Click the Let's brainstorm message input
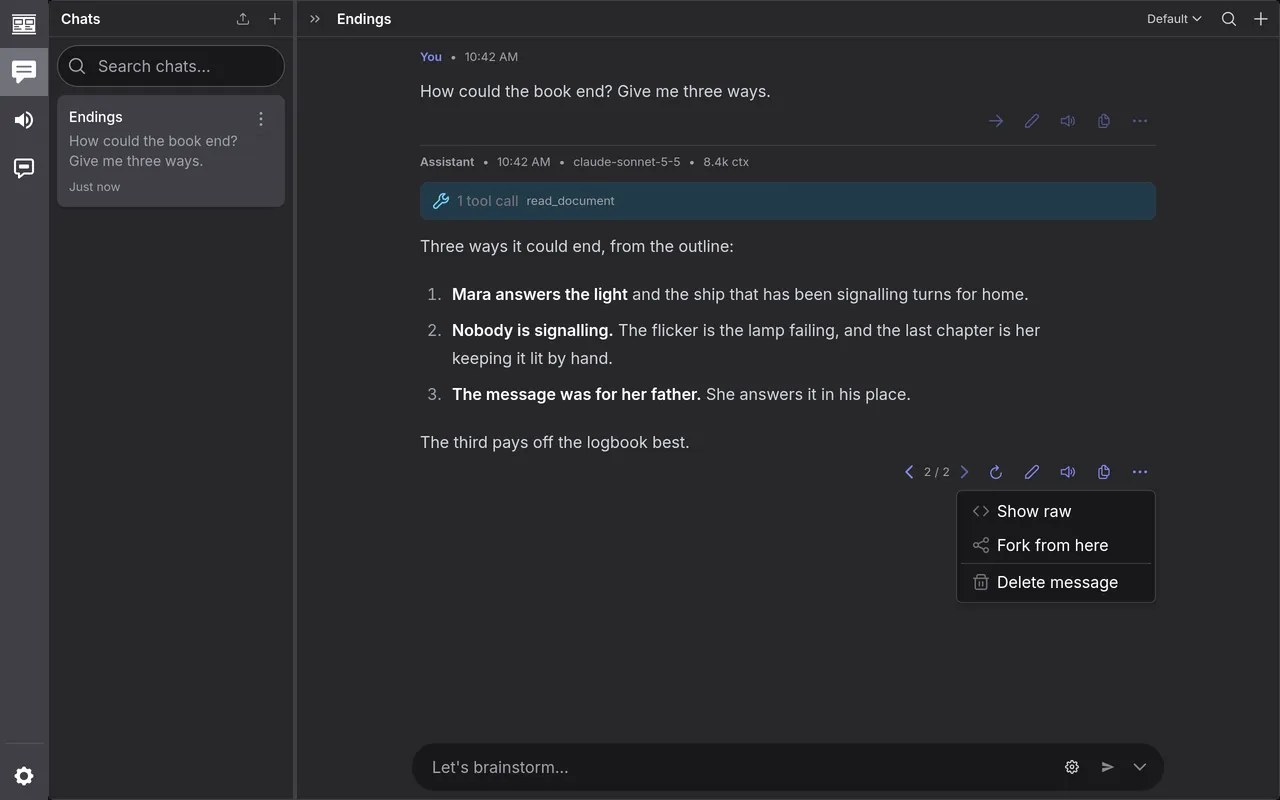The height and width of the screenshot is (800, 1280). click(740, 767)
